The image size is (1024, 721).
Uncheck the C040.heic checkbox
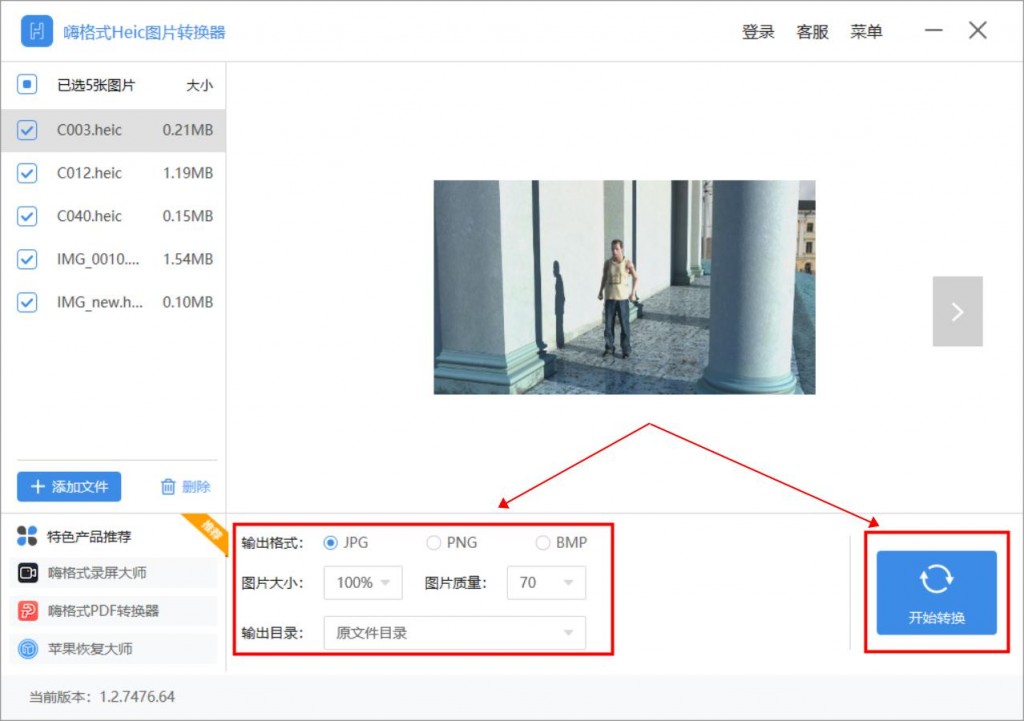click(27, 216)
